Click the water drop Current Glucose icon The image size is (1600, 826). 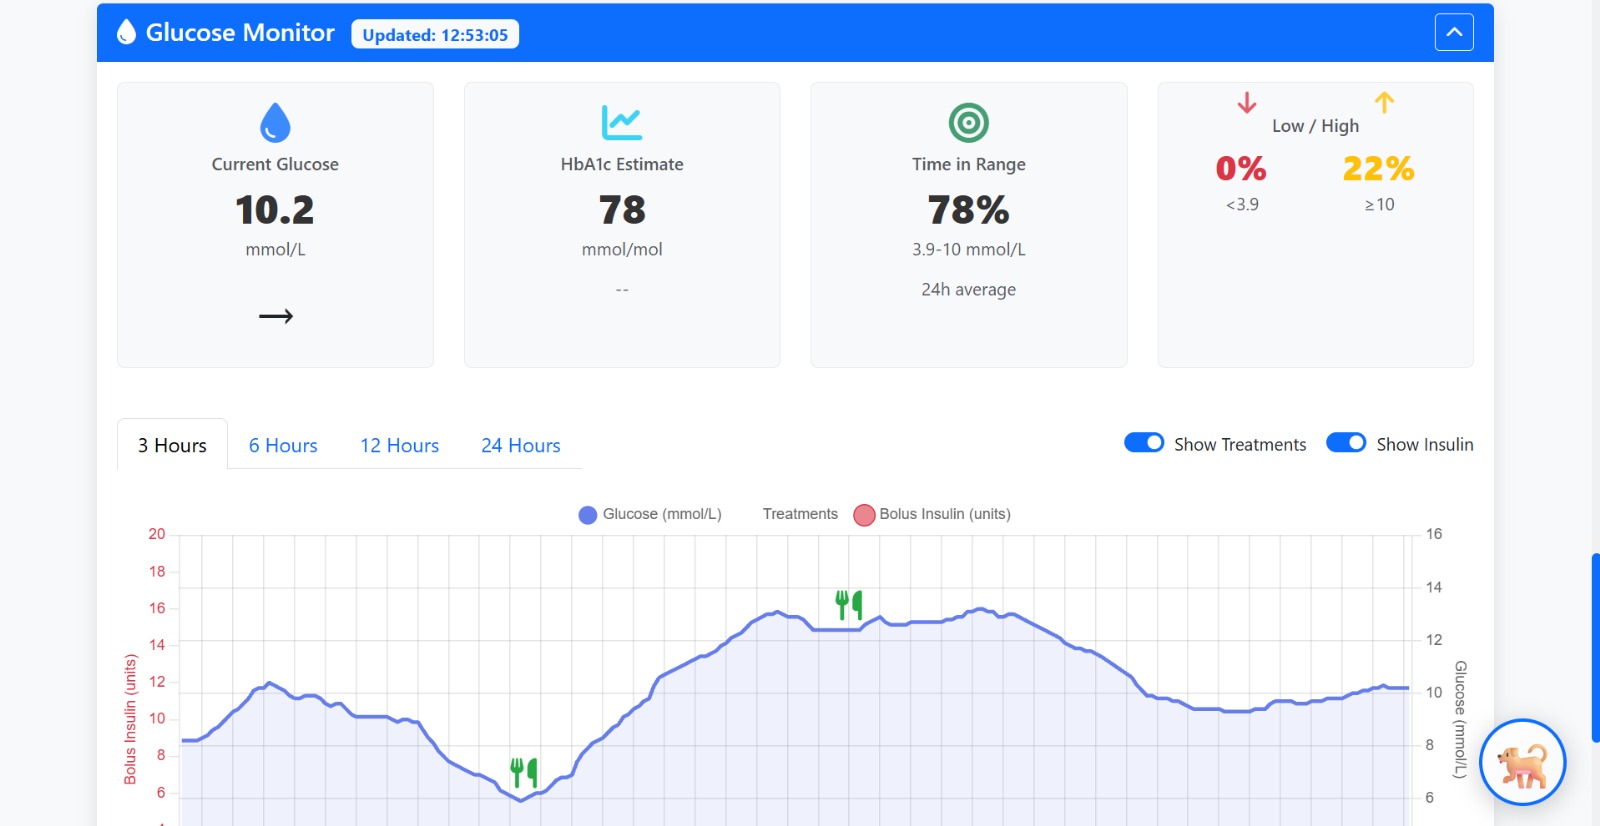tap(275, 123)
